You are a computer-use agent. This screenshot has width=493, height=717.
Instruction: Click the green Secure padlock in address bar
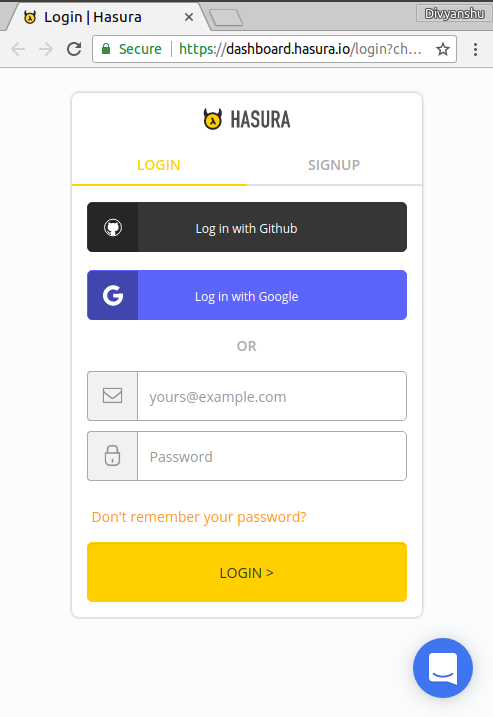tap(106, 49)
